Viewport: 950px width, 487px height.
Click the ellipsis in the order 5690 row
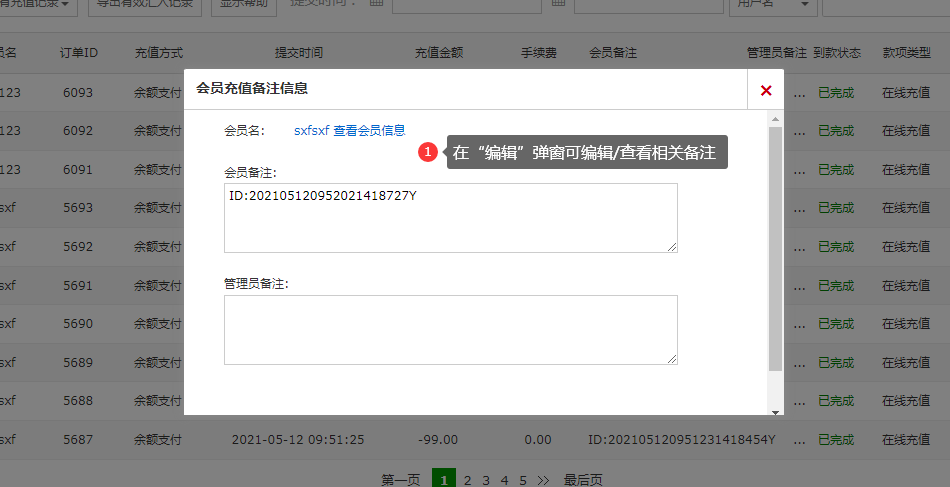point(800,325)
